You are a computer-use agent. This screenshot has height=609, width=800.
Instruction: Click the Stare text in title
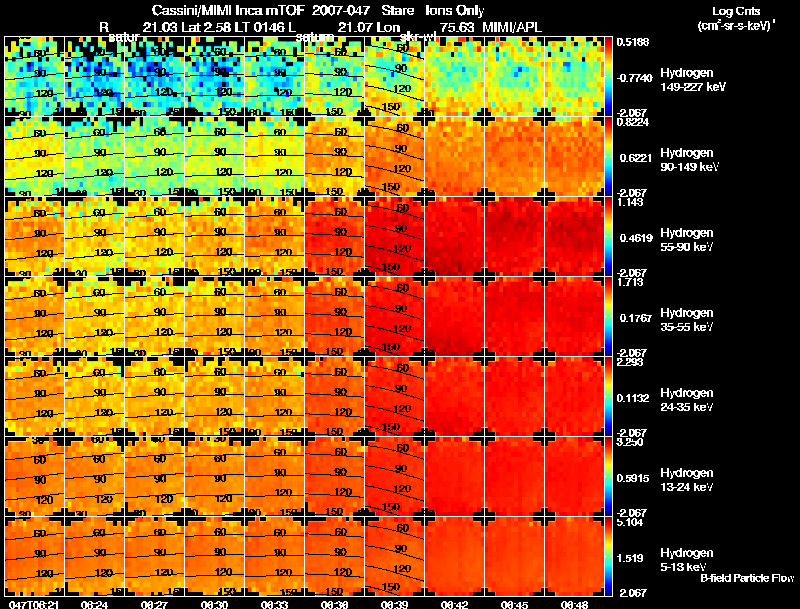(397, 11)
